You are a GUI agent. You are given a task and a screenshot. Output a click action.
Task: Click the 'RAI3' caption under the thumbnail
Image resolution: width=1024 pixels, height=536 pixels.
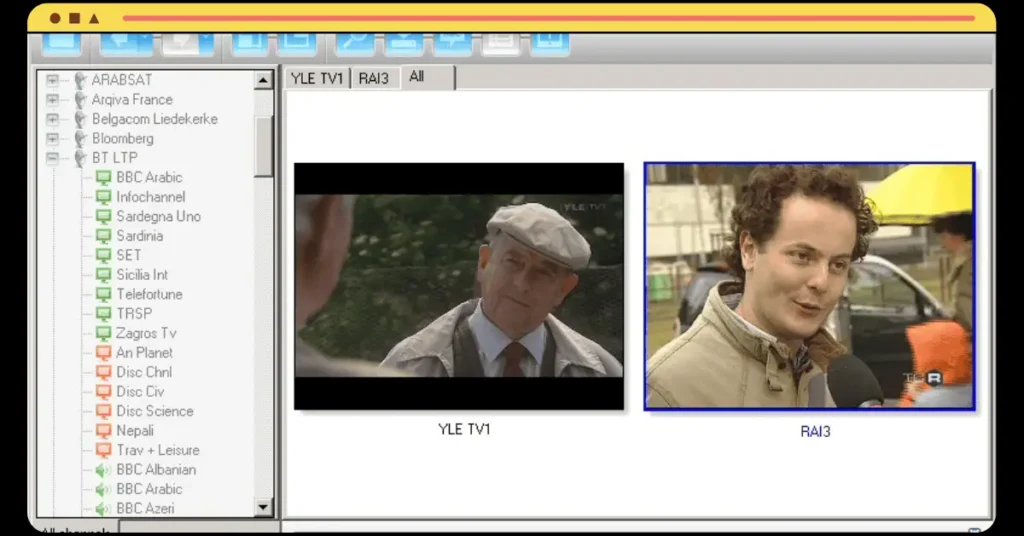click(x=815, y=432)
